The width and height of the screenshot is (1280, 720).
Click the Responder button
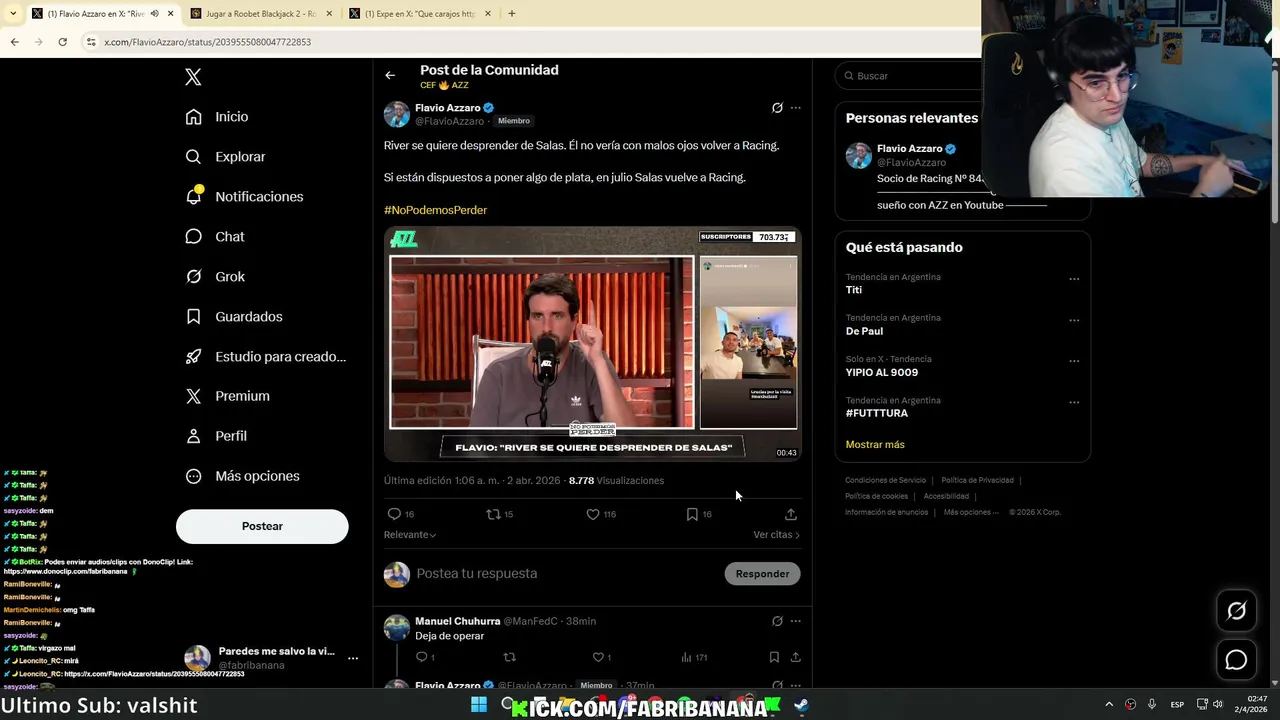(x=762, y=574)
